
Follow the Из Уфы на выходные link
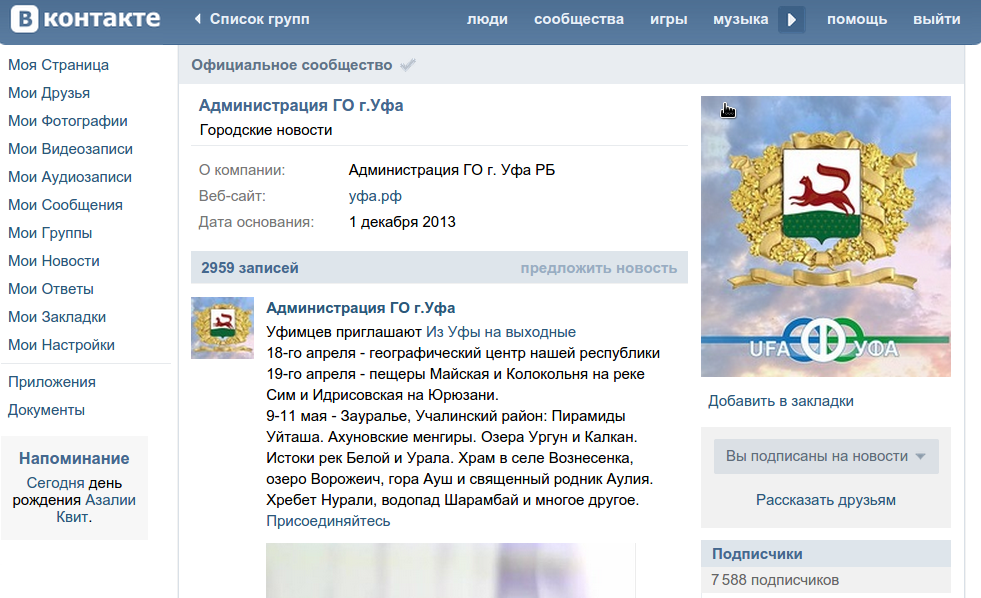click(501, 332)
